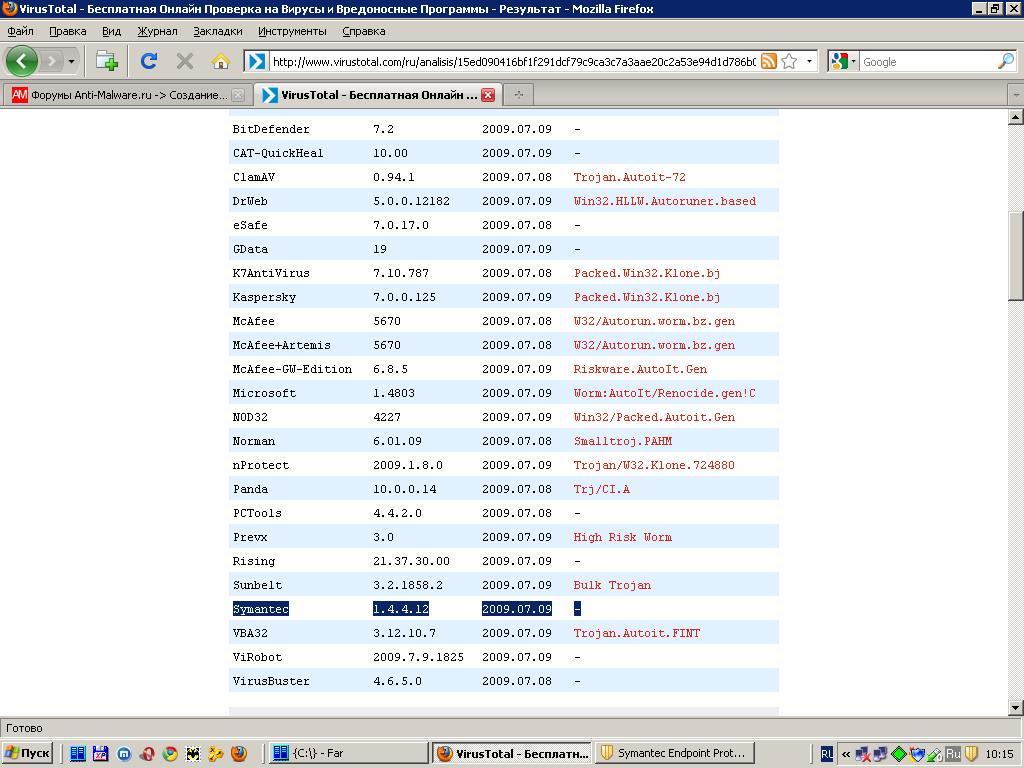Go to the Home page icon
The width and height of the screenshot is (1024, 768).
[221, 61]
